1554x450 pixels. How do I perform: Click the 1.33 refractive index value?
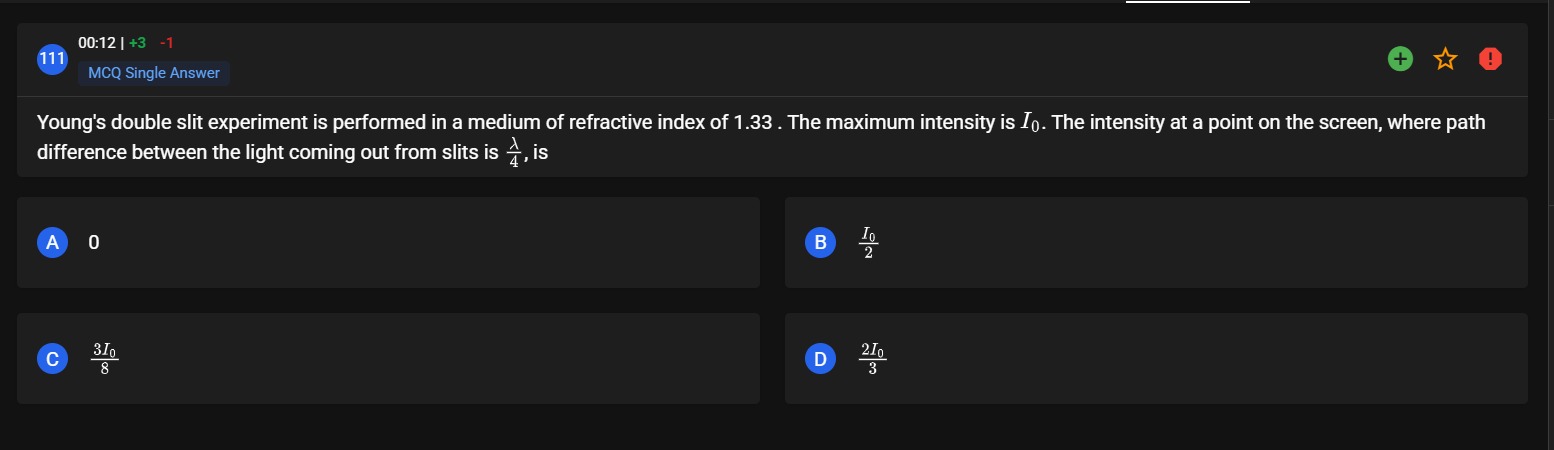[753, 123]
